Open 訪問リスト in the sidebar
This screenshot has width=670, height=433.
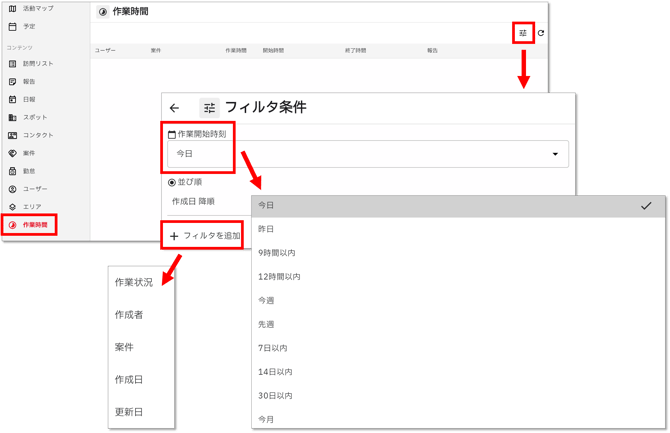pyautogui.click(x=38, y=63)
